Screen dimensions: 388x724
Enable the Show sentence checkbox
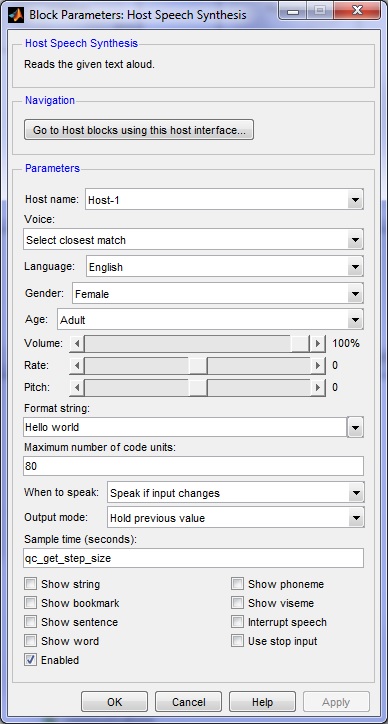click(30, 622)
